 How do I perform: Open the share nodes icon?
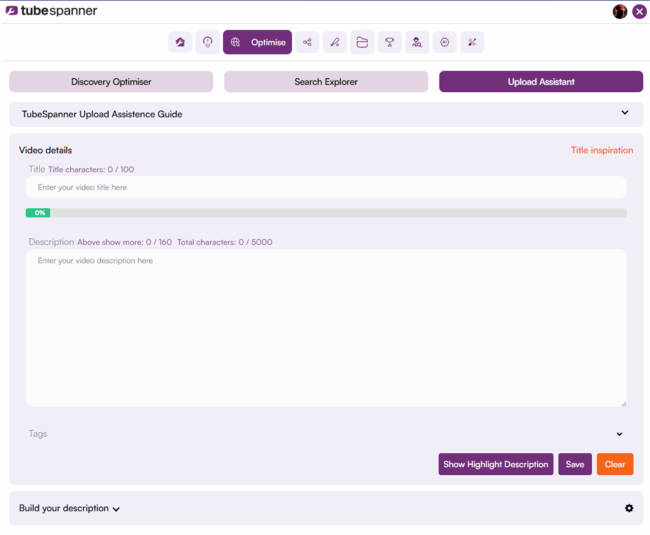(307, 42)
